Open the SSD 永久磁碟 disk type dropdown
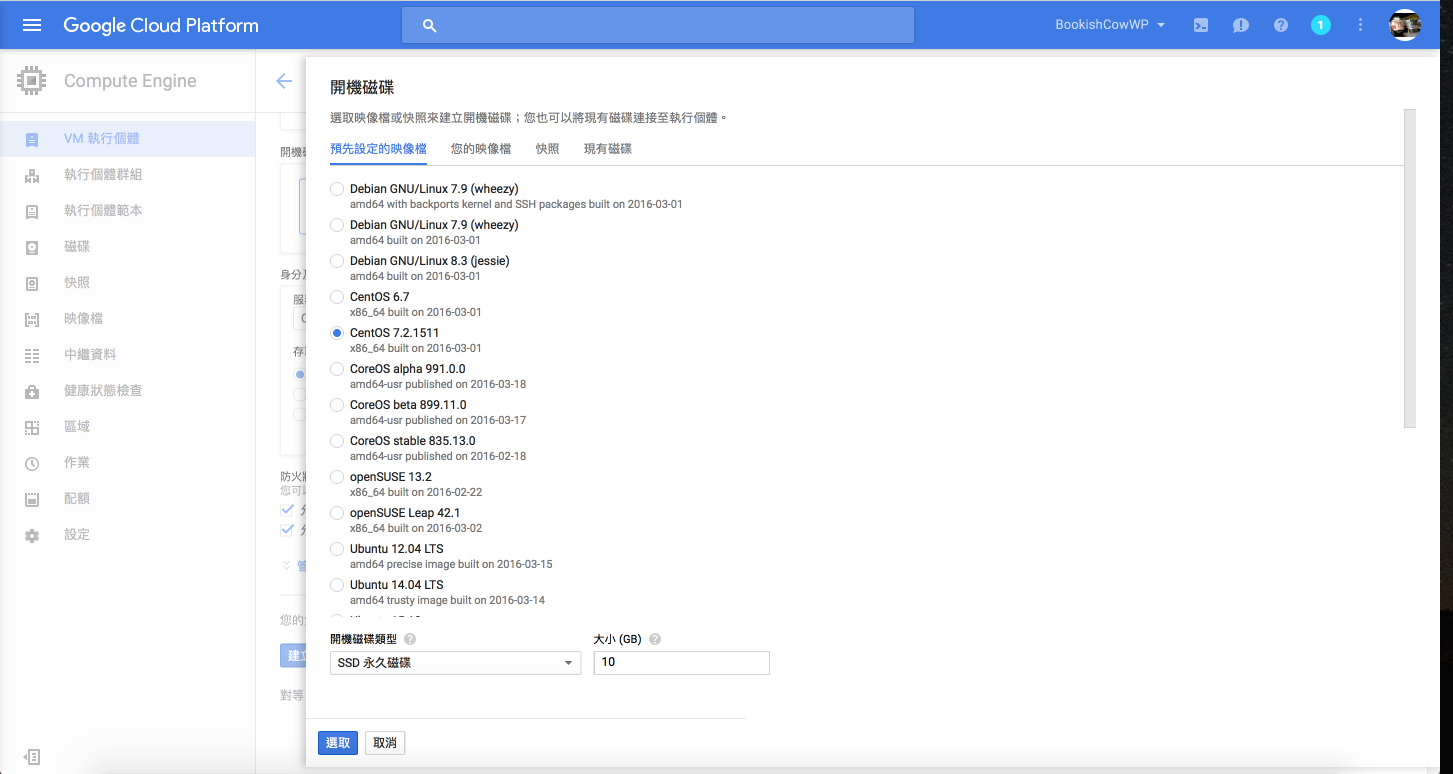Image resolution: width=1453 pixels, height=774 pixels. pyautogui.click(x=455, y=663)
